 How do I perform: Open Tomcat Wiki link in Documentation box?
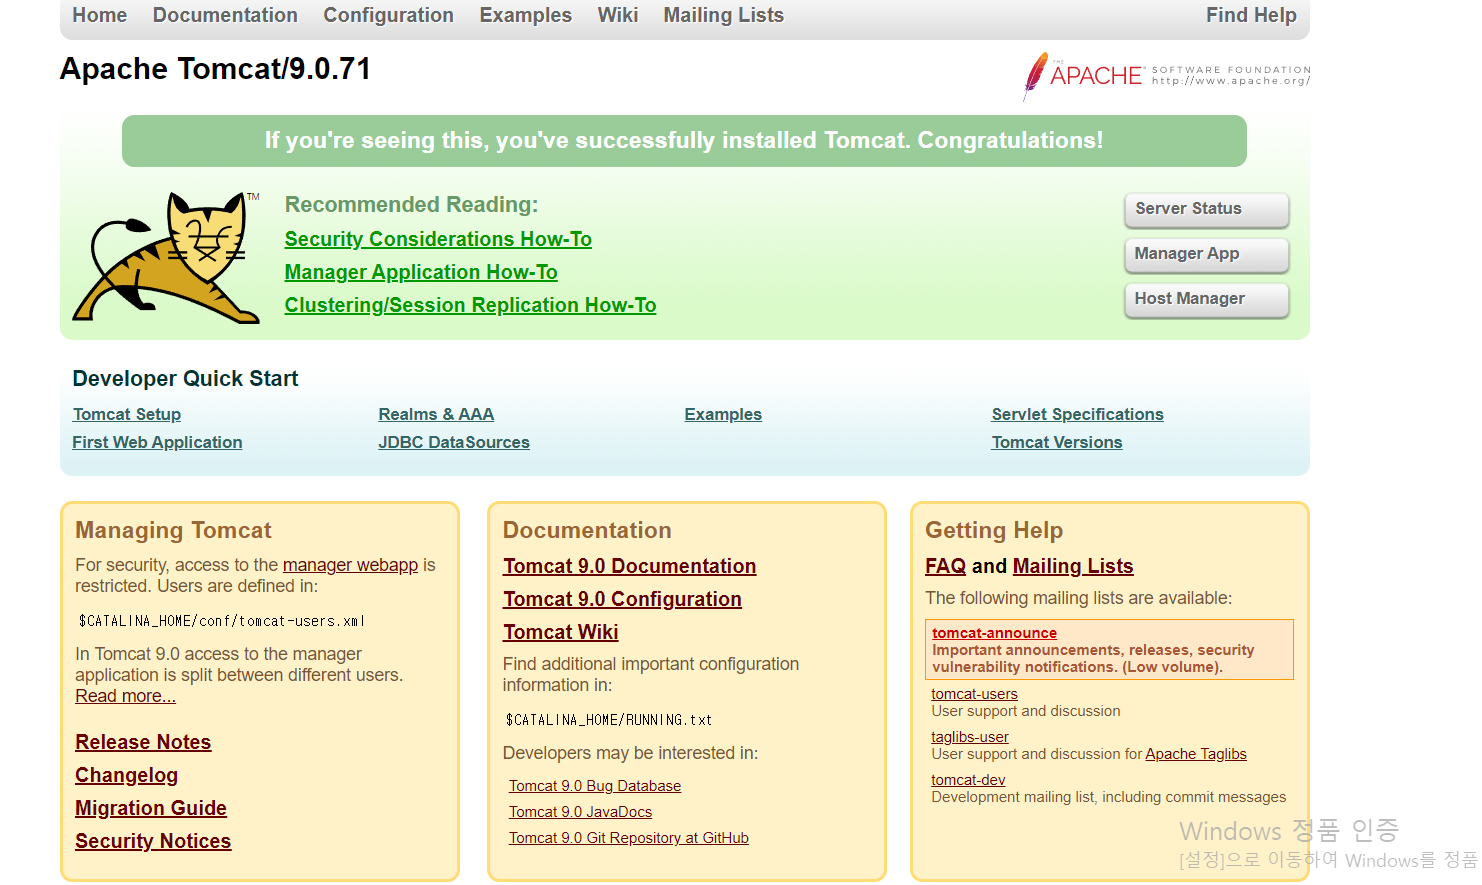561,632
